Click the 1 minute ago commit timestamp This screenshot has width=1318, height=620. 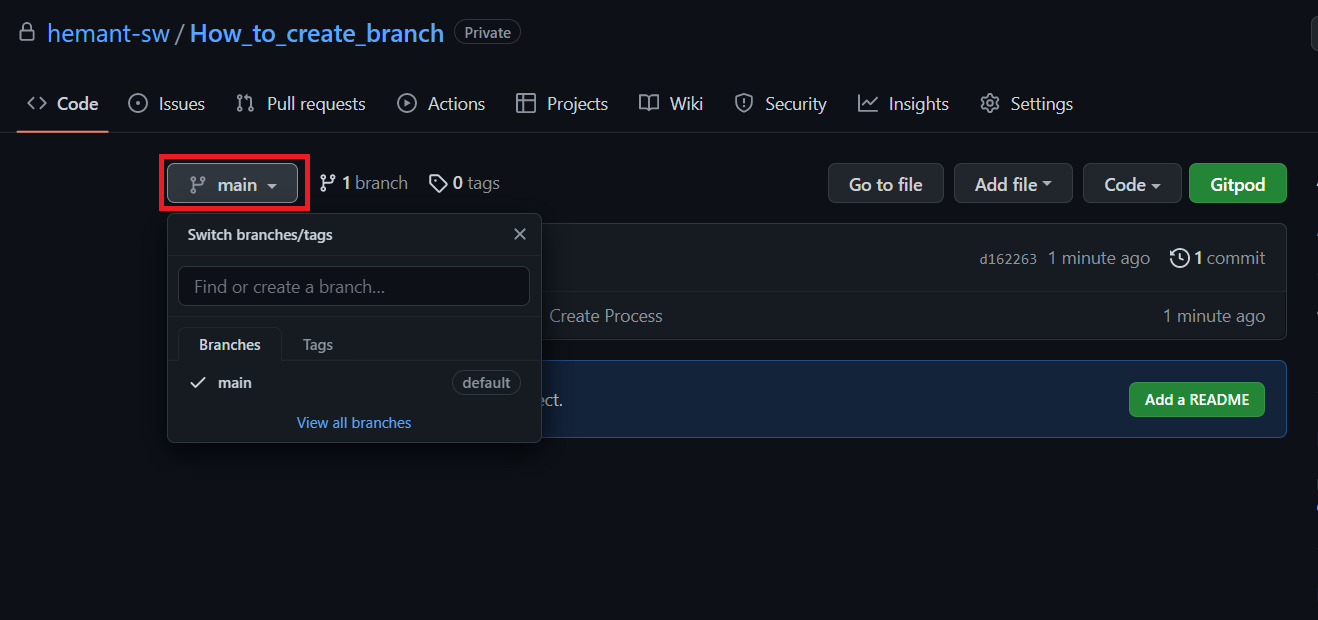point(1099,258)
